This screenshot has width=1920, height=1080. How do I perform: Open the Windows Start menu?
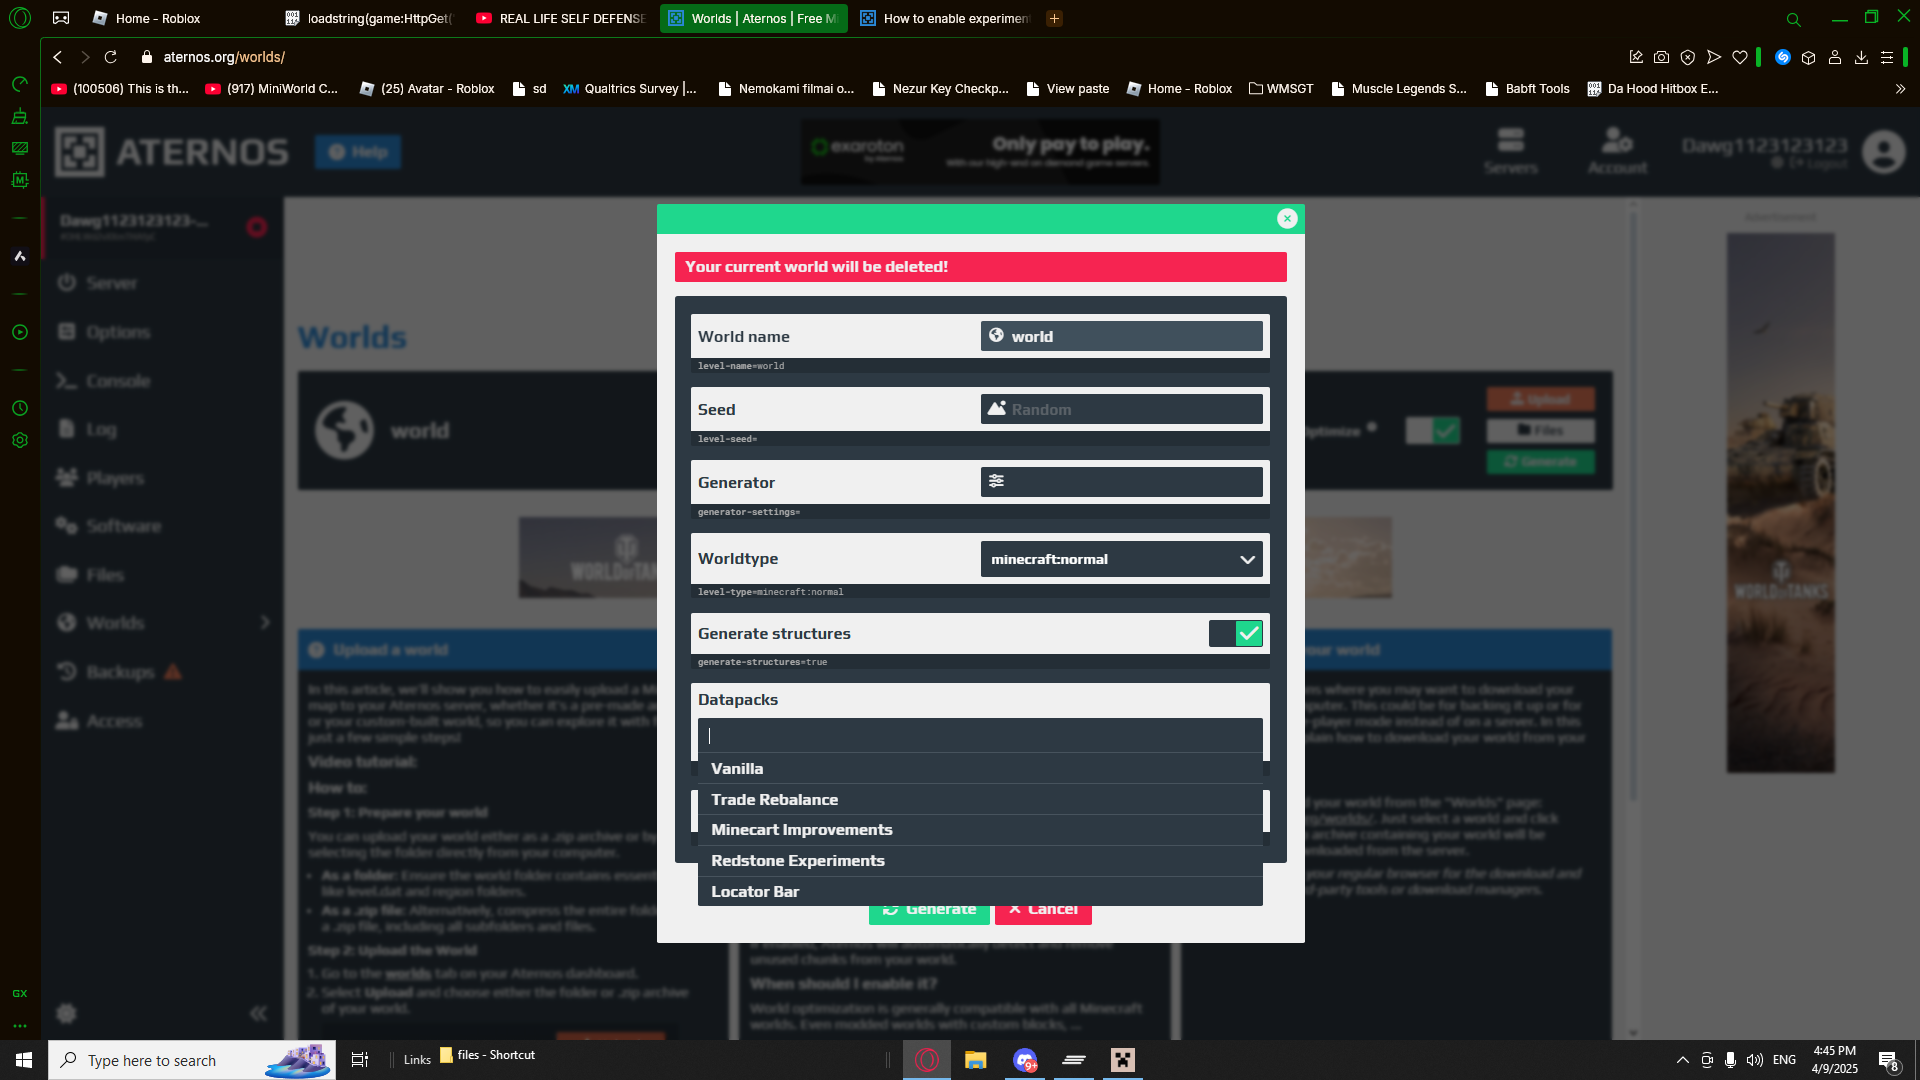pyautogui.click(x=24, y=1060)
